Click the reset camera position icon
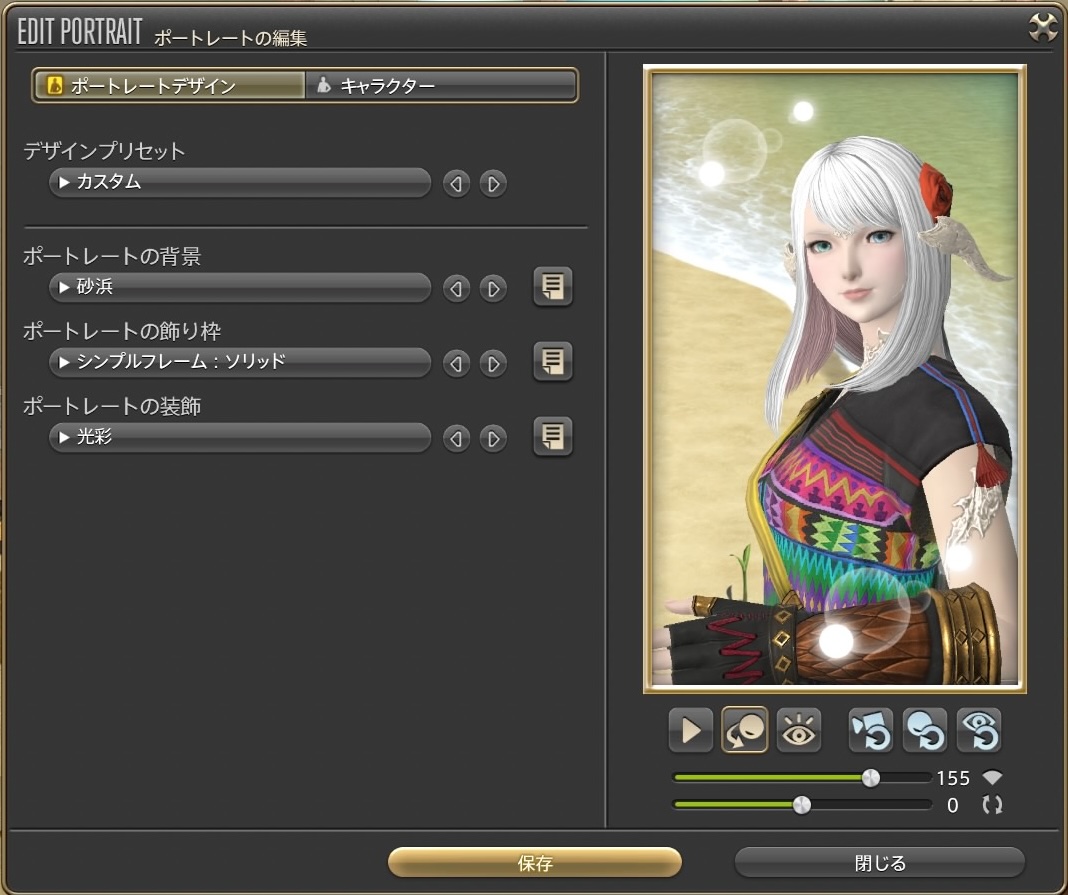 pyautogui.click(x=871, y=731)
